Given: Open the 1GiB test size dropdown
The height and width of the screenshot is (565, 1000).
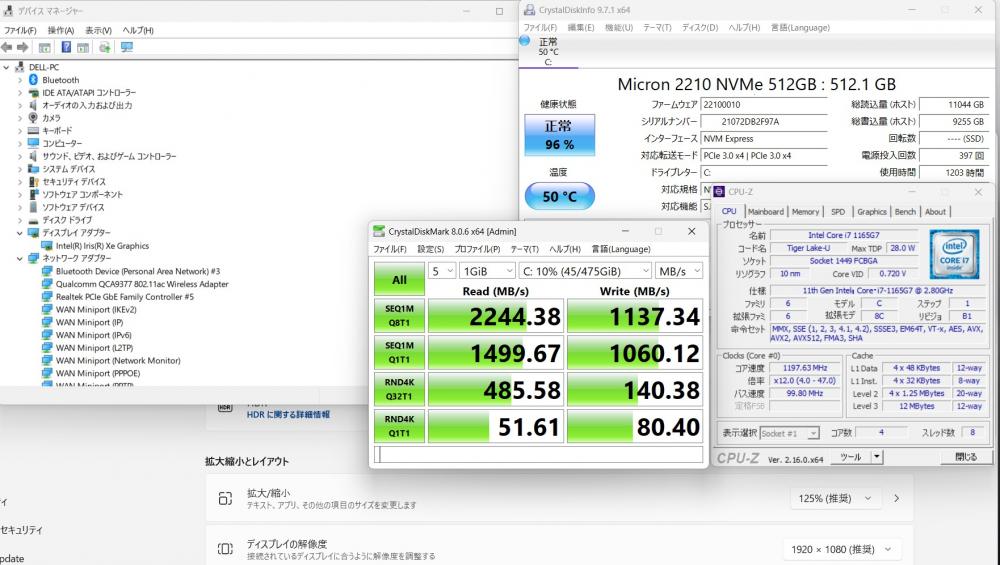Looking at the screenshot, I should (x=487, y=271).
